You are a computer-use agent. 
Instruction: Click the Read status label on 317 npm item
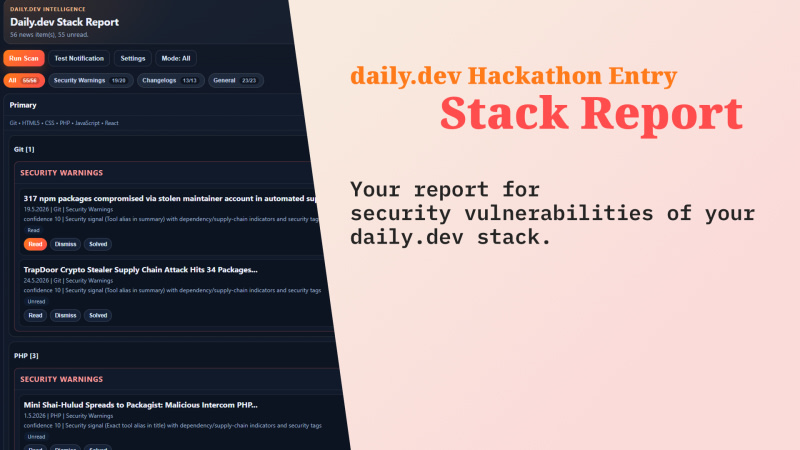click(34, 230)
